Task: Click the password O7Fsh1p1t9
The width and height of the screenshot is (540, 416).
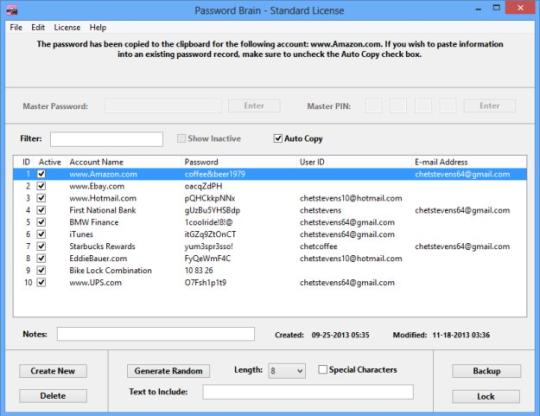Action: (205, 283)
